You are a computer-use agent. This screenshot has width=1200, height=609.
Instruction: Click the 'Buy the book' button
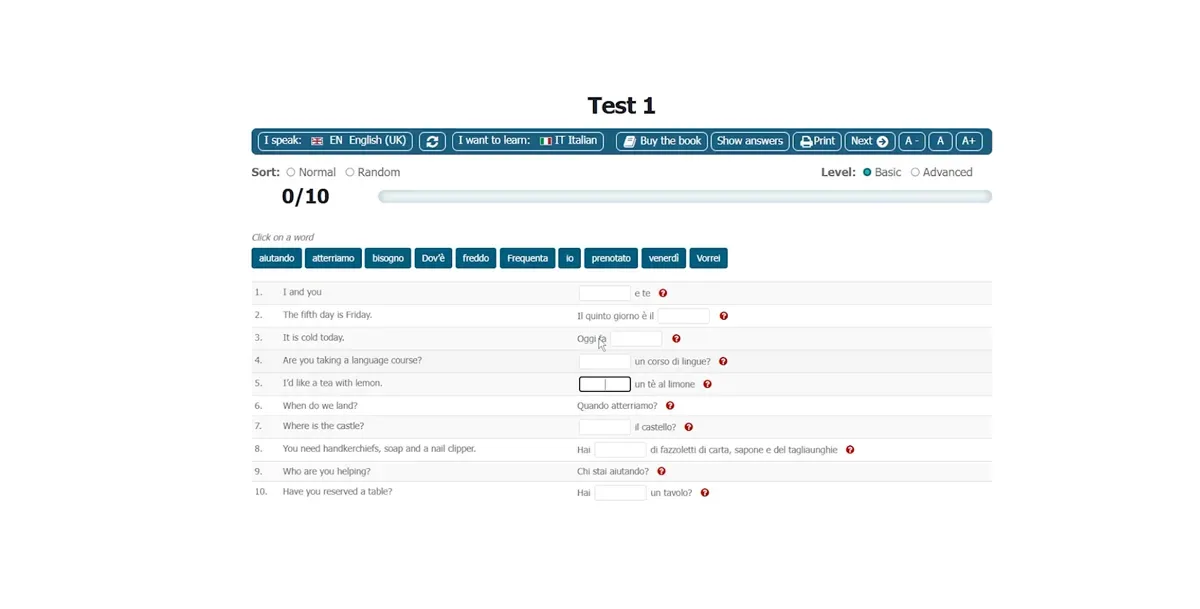click(662, 142)
